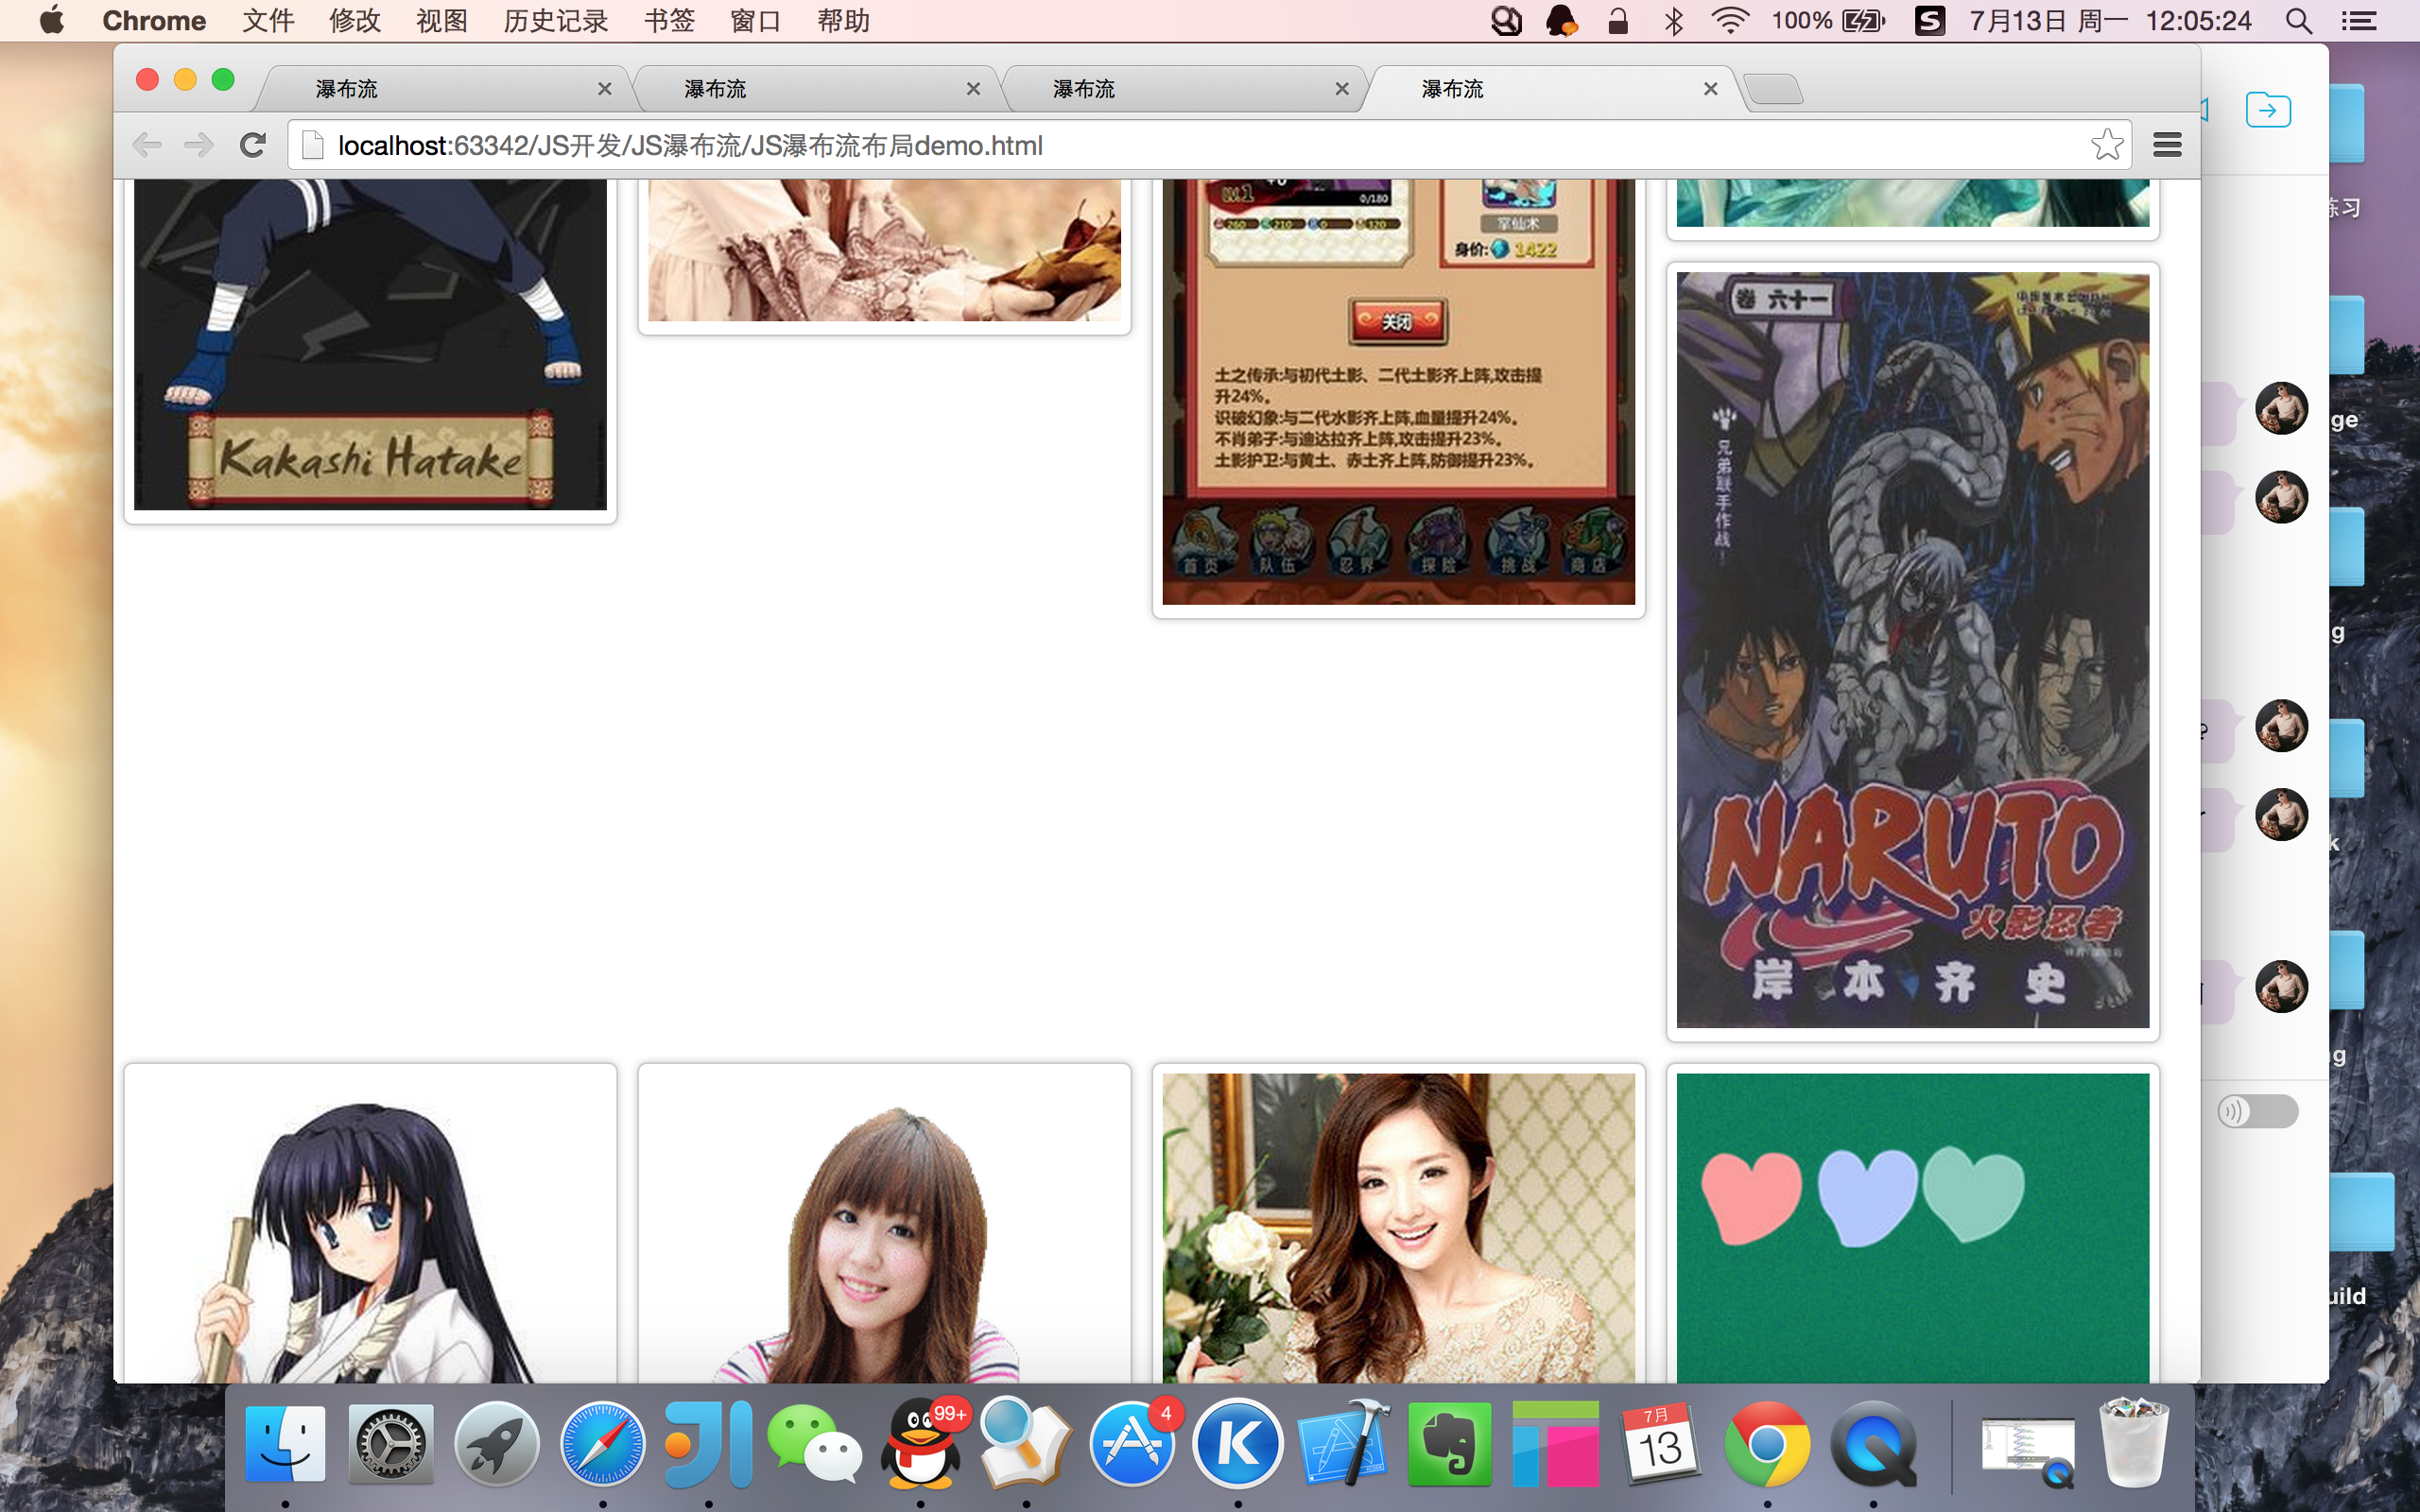Open the Chrome hamburger menu
This screenshot has height=1512, width=2420.
(x=2167, y=145)
